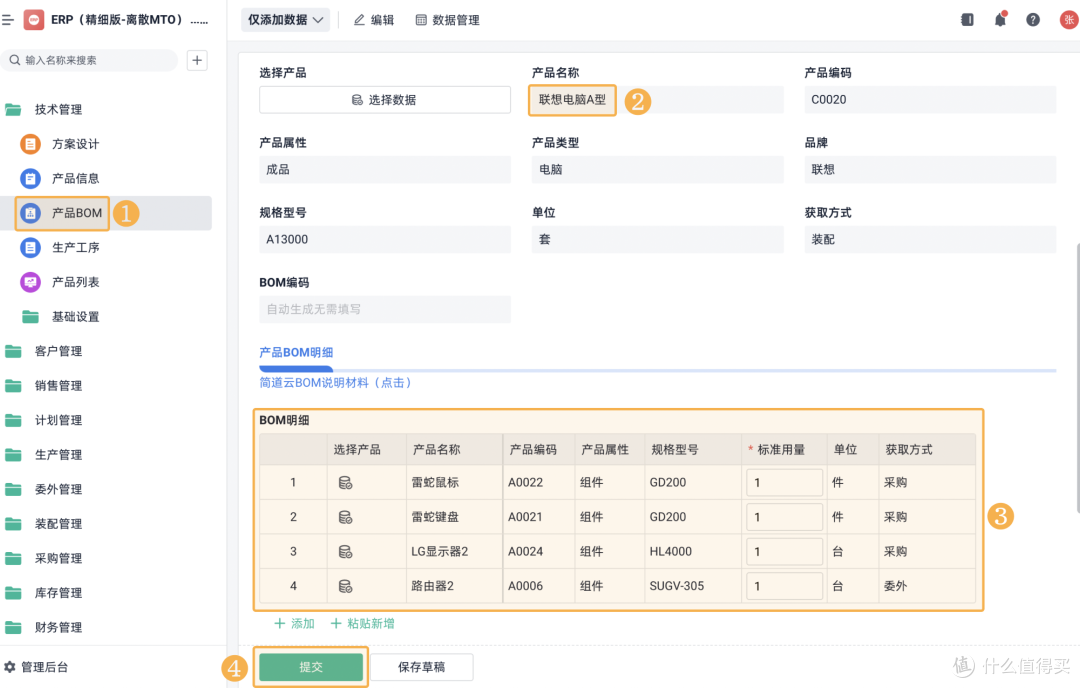1080x688 pixels.
Task: Click 标准用量 input for LG显示器2 row
Action: (785, 552)
